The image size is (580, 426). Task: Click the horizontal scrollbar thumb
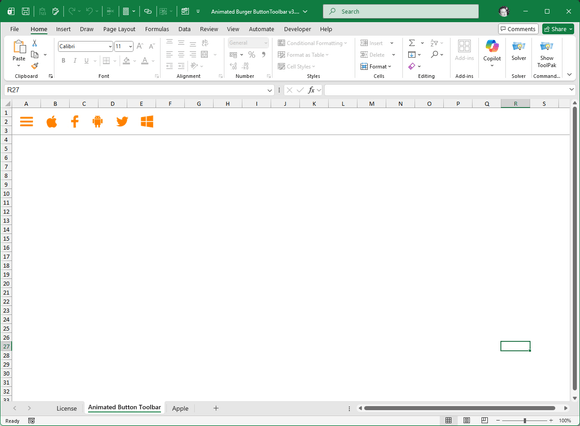pos(459,408)
